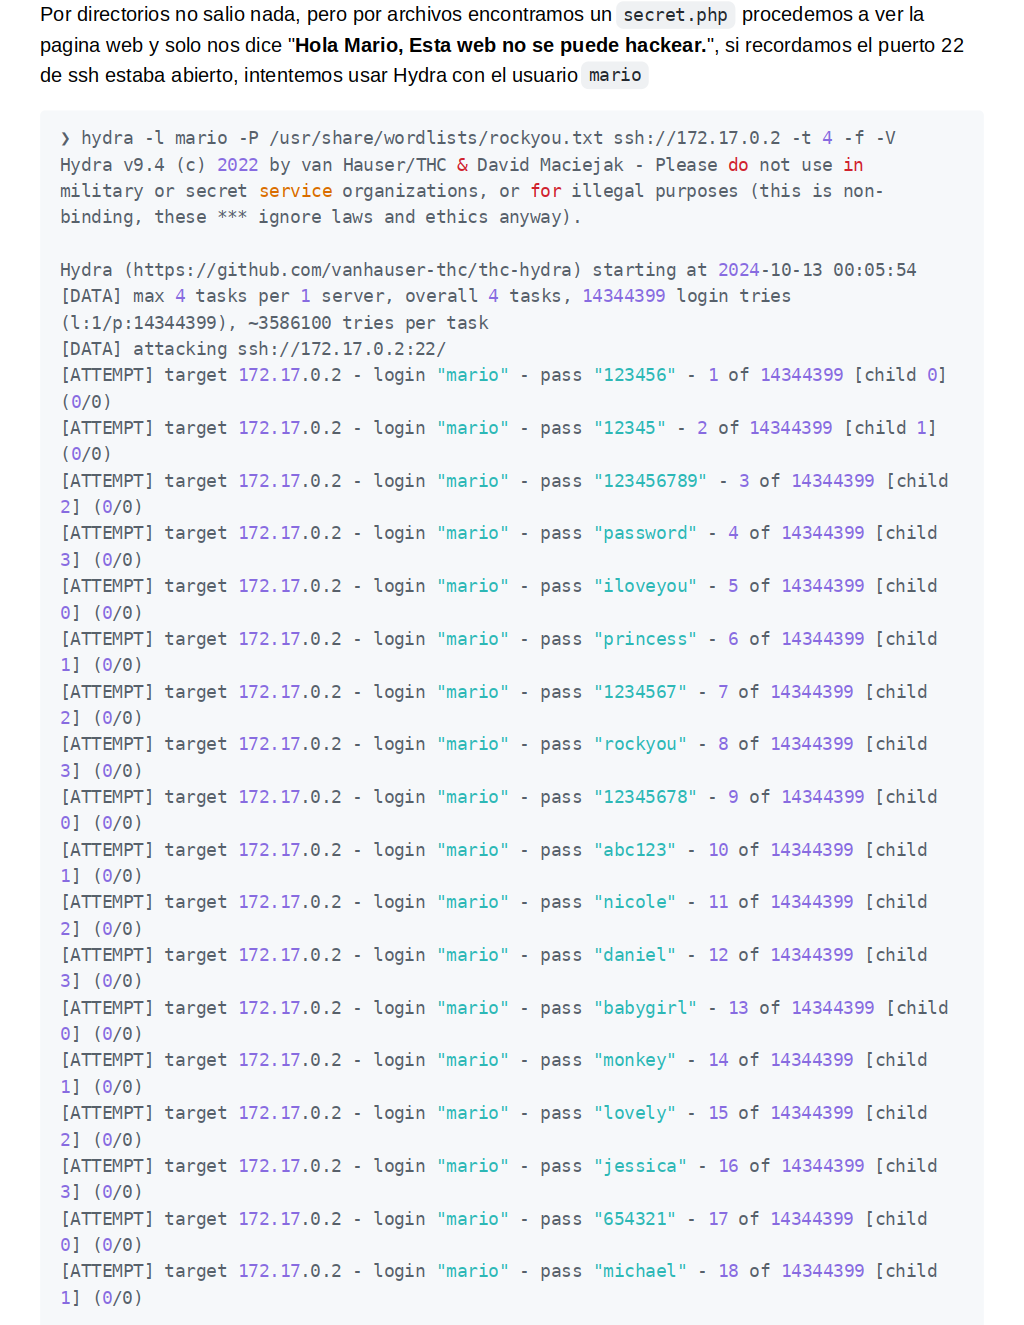Click the attempted password "abc123"
The height and width of the screenshot is (1325, 1024).
[x=635, y=850]
